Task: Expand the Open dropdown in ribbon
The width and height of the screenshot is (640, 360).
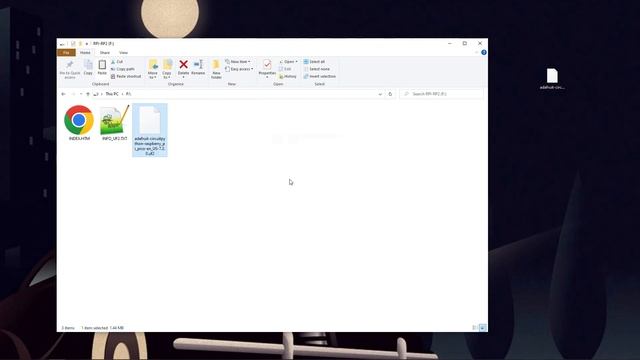Action: pyautogui.click(x=288, y=62)
